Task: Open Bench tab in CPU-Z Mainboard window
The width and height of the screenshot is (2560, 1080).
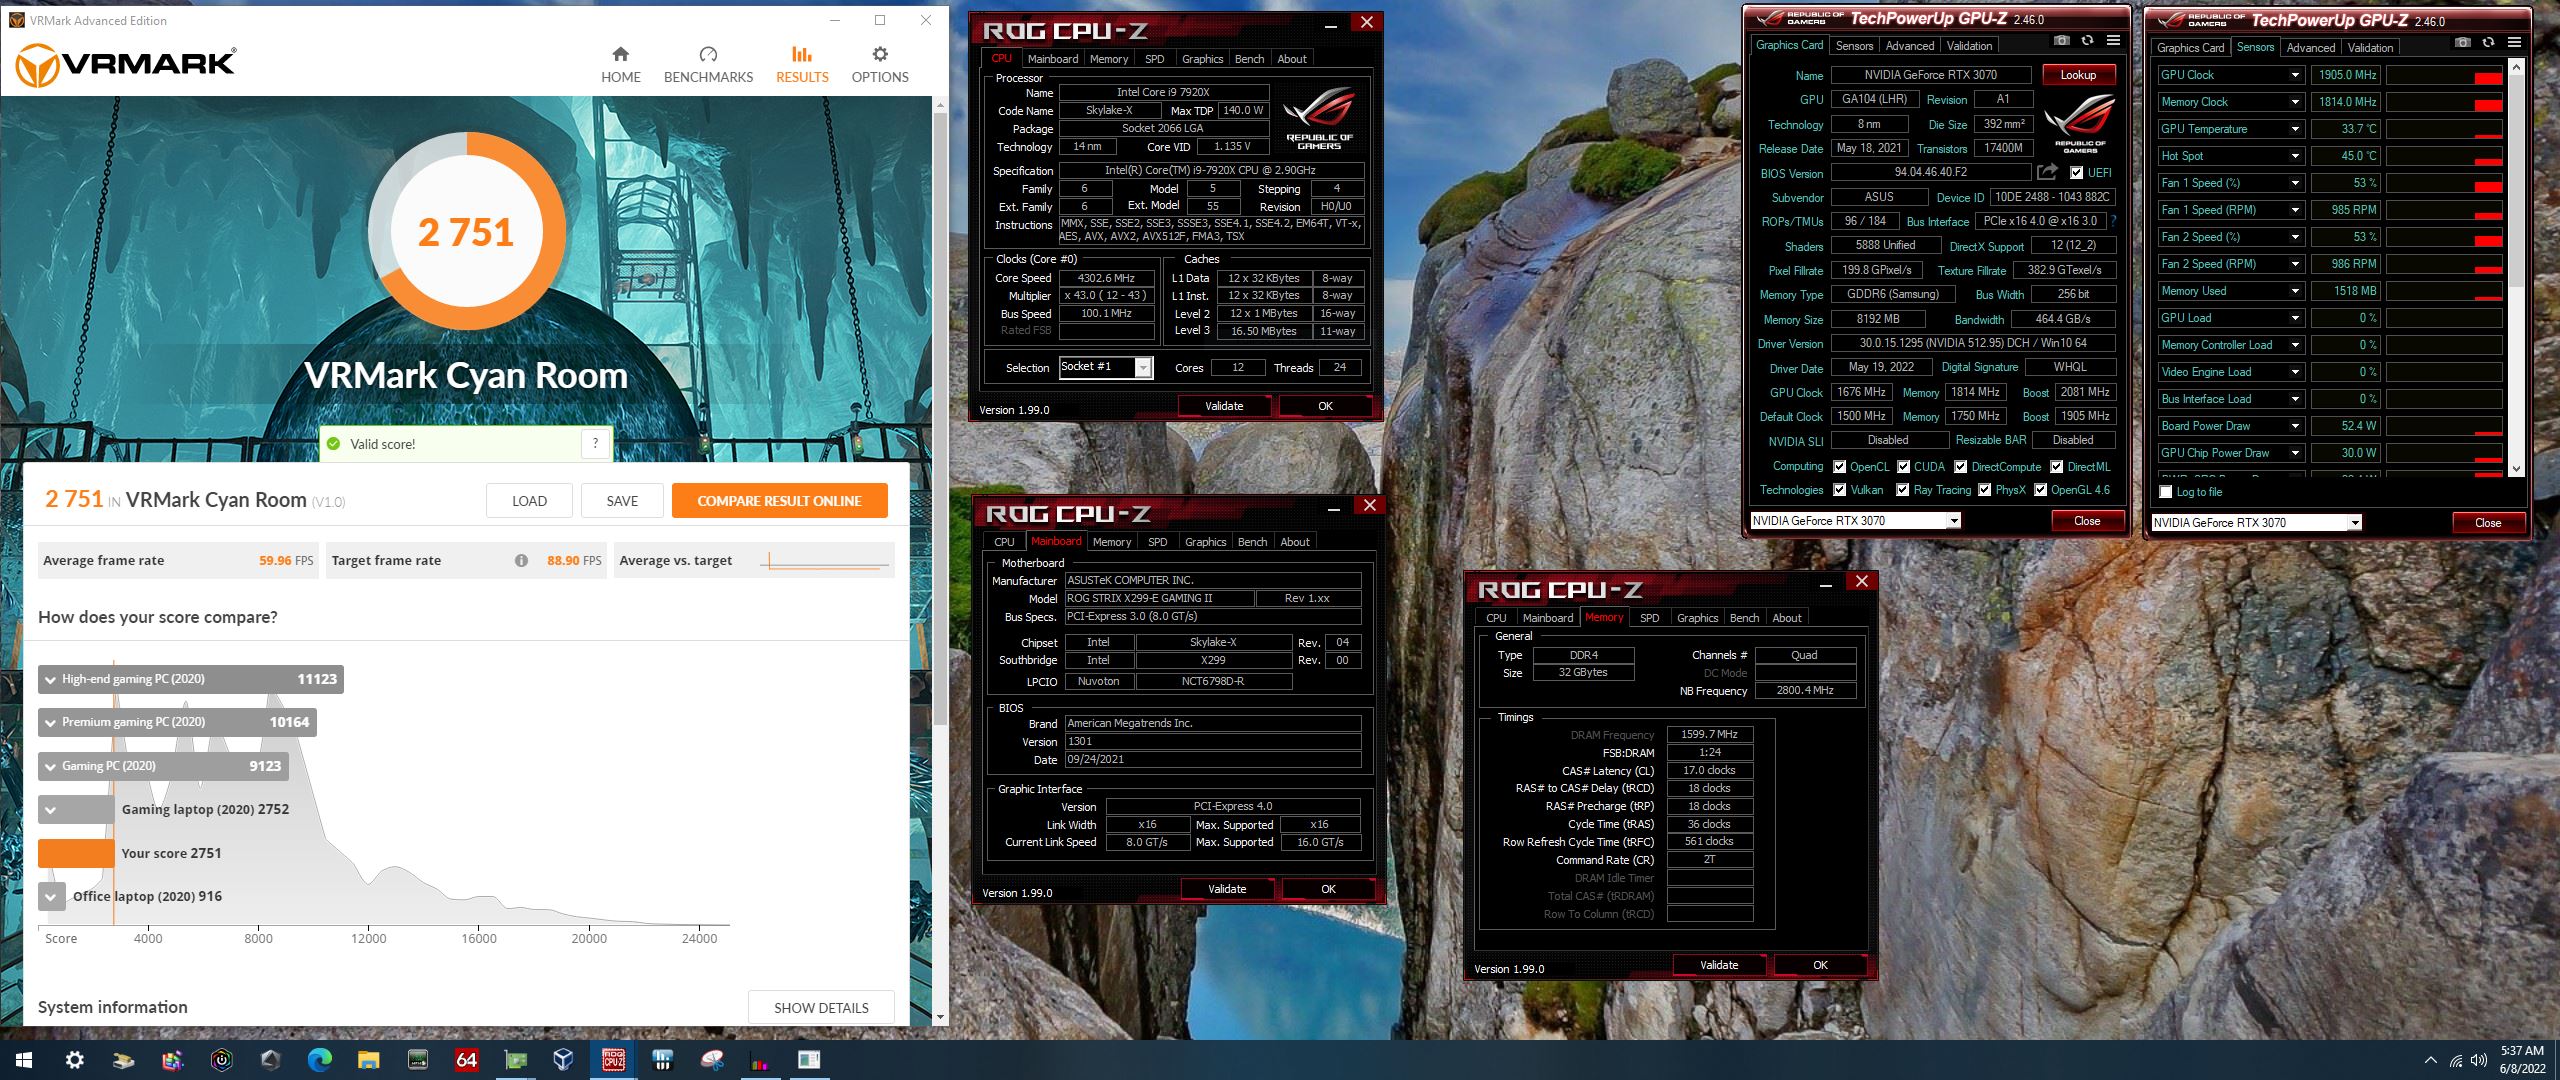Action: [x=1252, y=542]
